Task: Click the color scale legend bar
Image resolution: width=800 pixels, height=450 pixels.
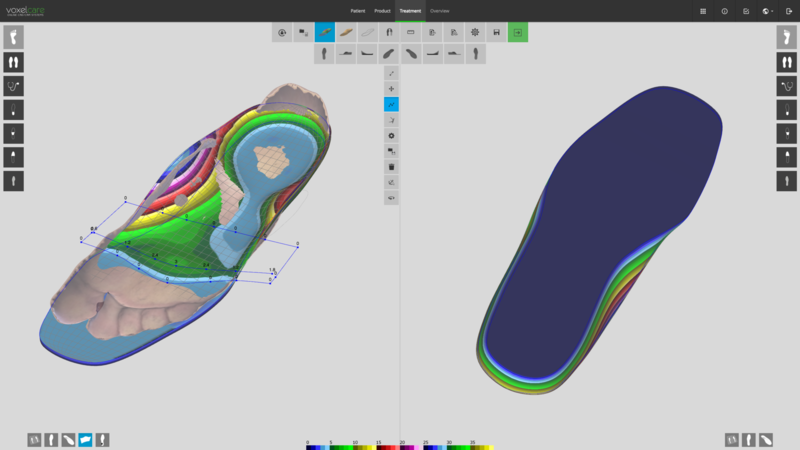Action: click(x=400, y=446)
